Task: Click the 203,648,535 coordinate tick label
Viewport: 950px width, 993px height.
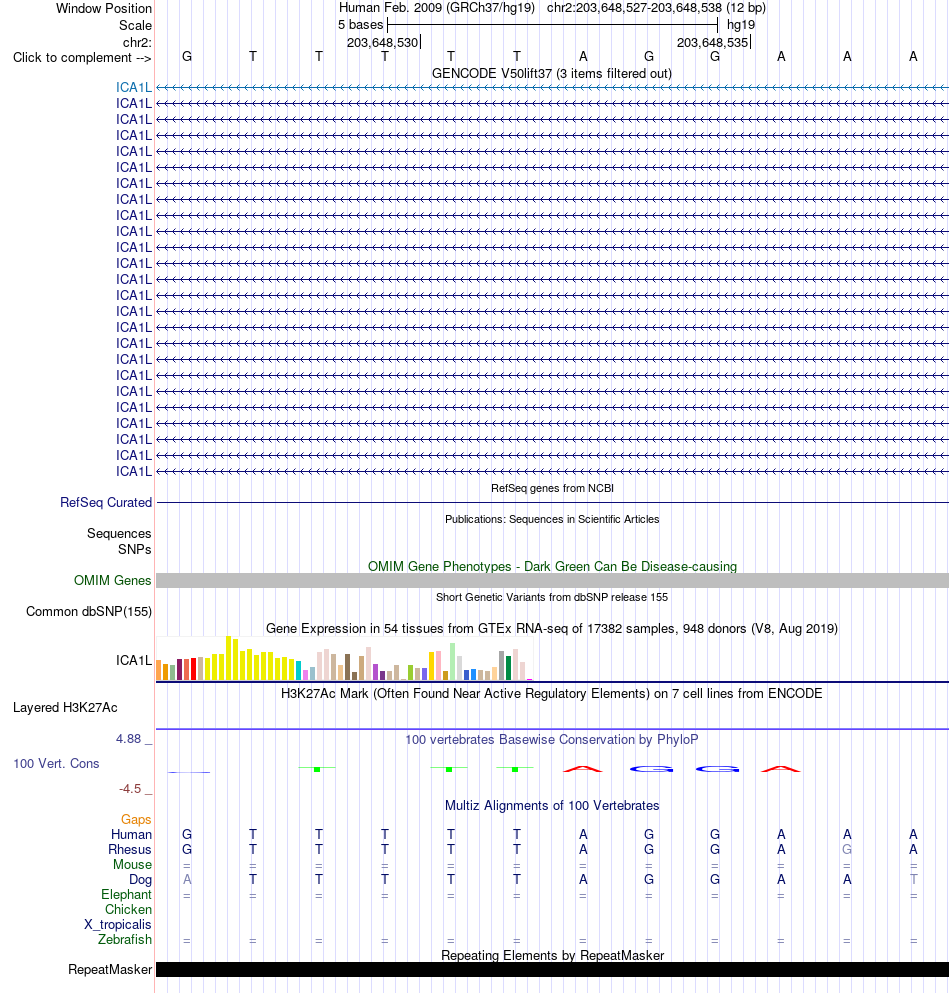Action: pos(712,42)
